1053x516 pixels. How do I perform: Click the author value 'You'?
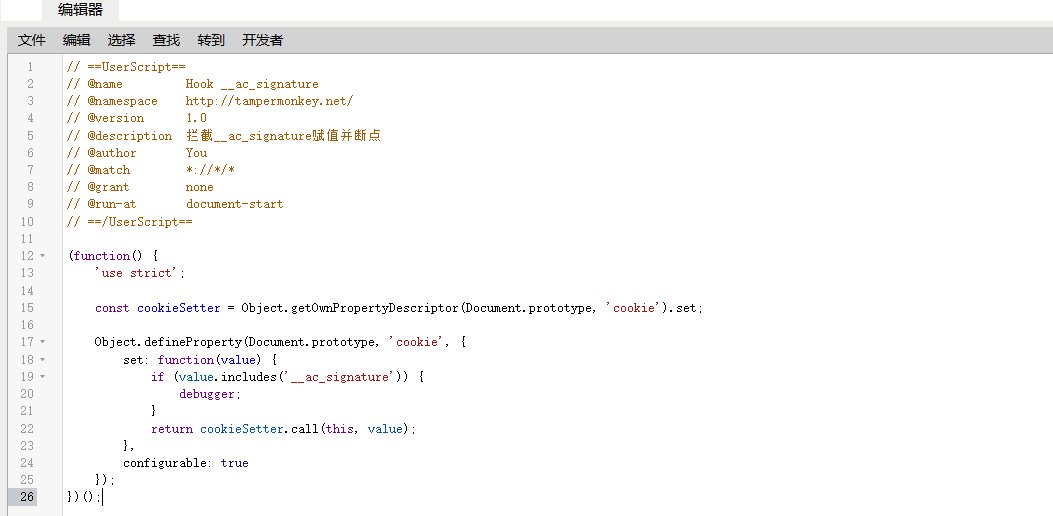point(196,153)
